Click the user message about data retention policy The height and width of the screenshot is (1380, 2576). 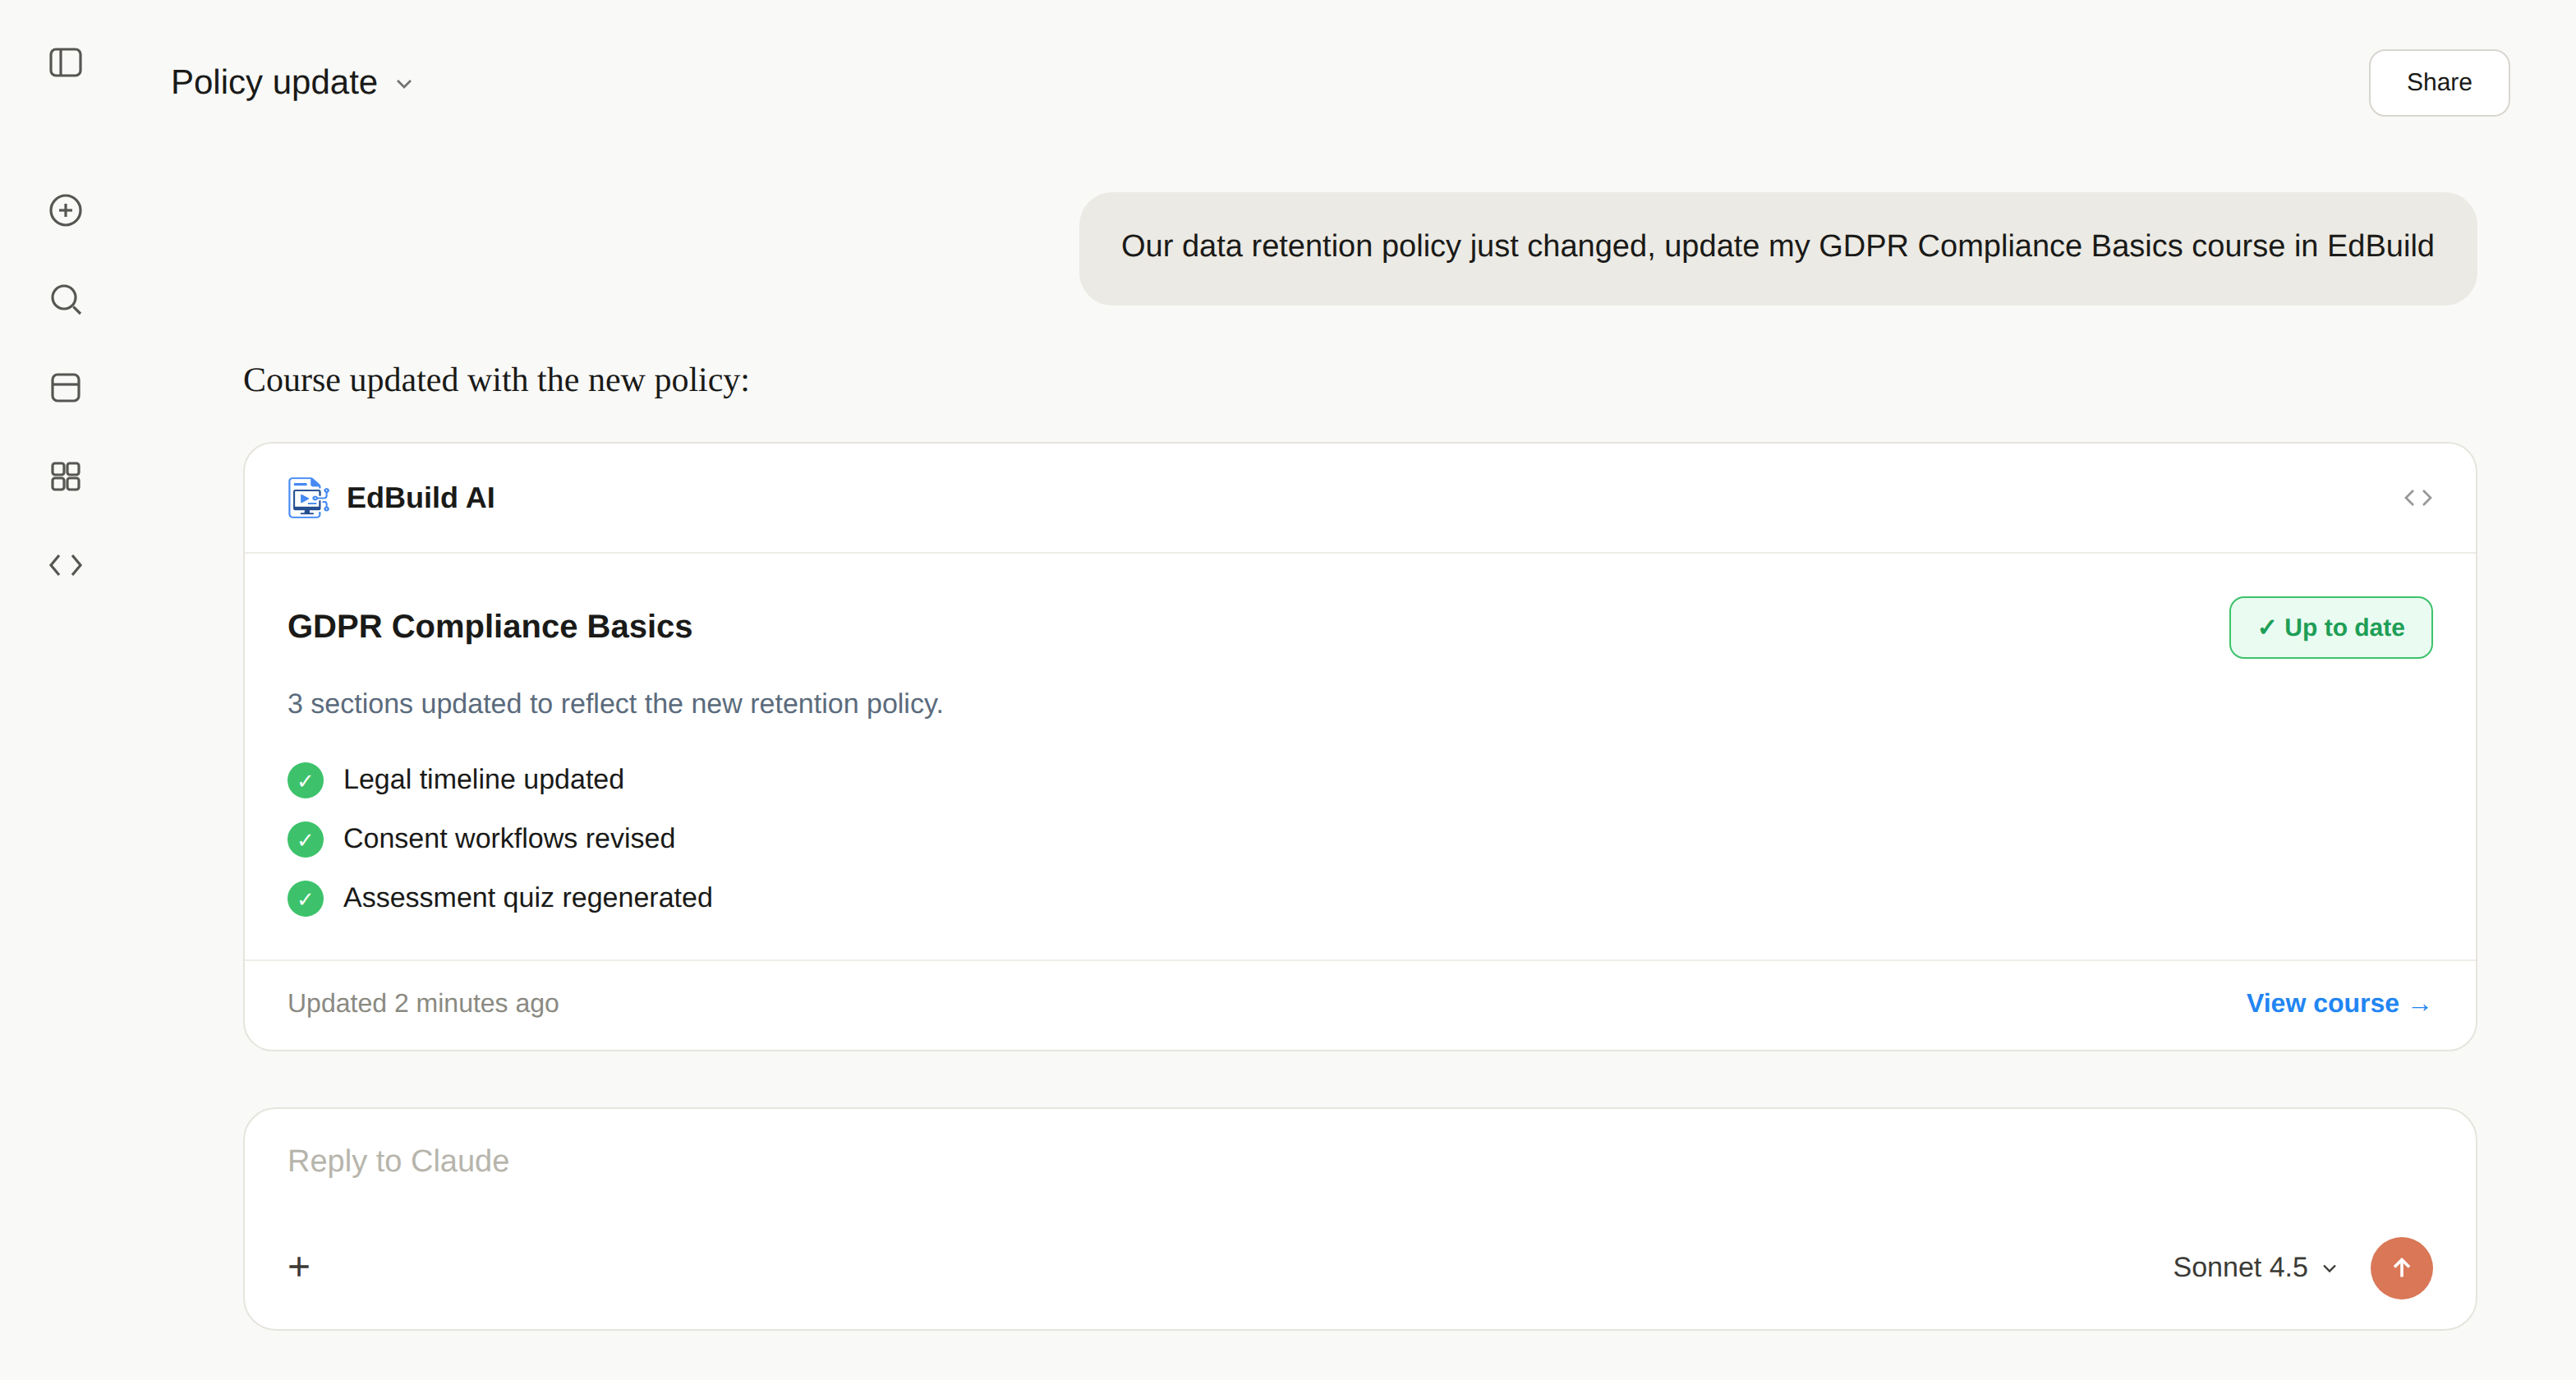pos(1777,247)
